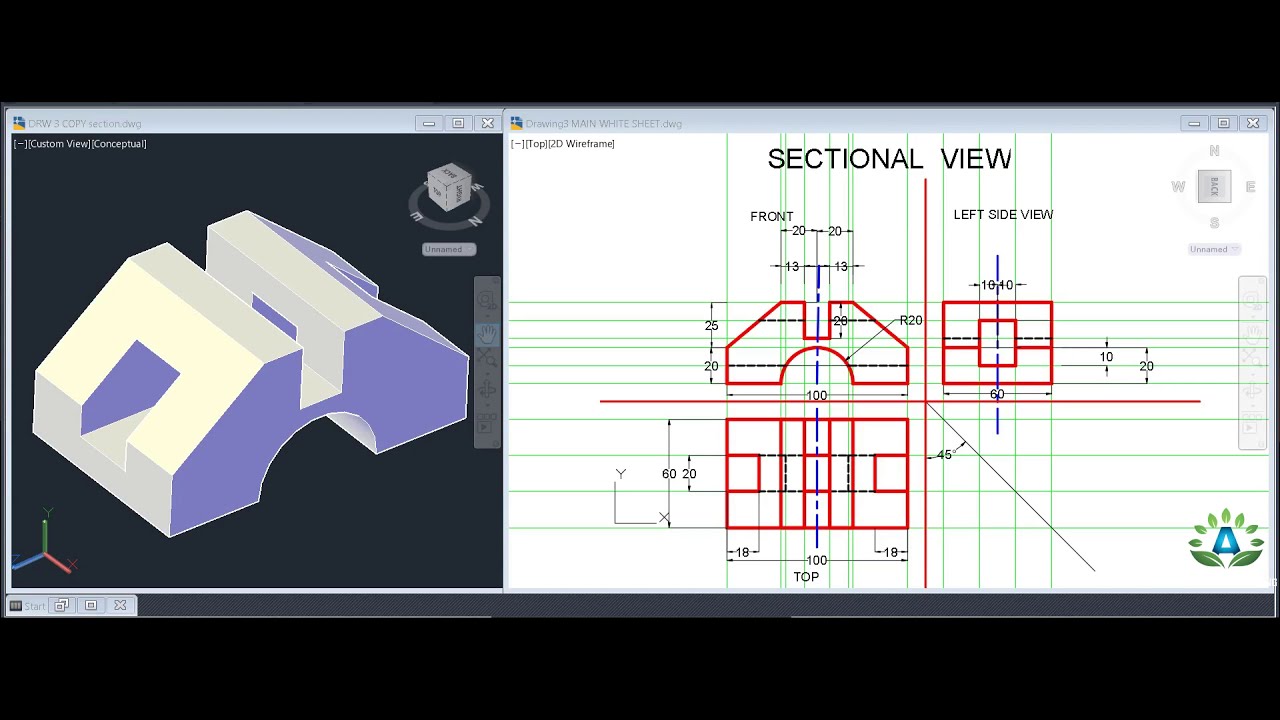This screenshot has width=1280, height=720.
Task: Click the Y-X UCS icon in 2D window
Action: [x=640, y=496]
